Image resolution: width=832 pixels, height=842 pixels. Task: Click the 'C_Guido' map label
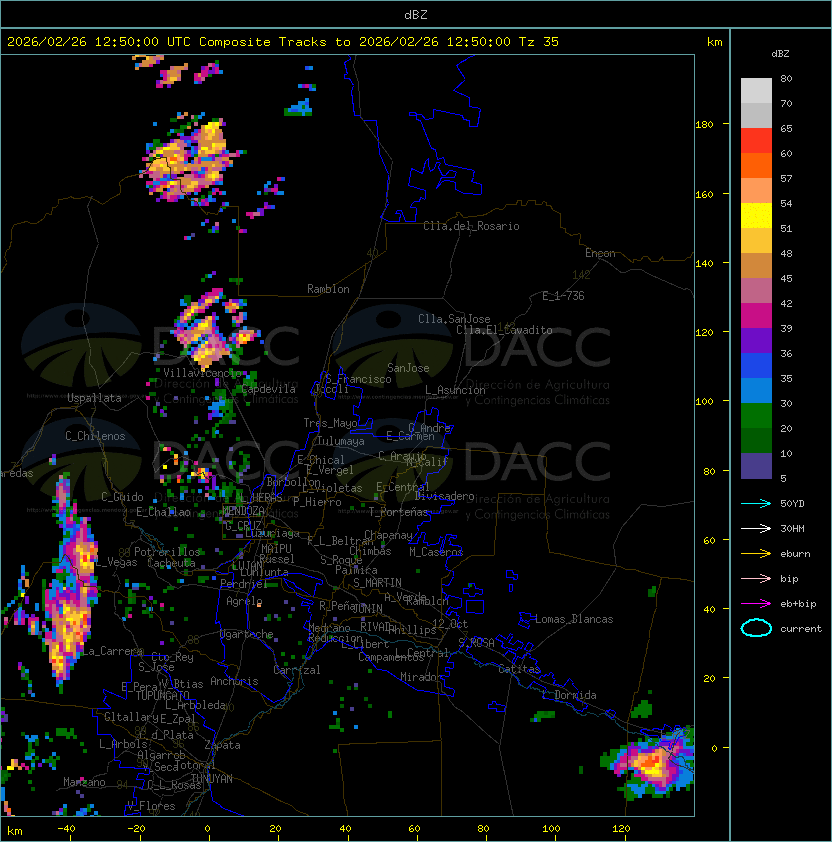(122, 497)
